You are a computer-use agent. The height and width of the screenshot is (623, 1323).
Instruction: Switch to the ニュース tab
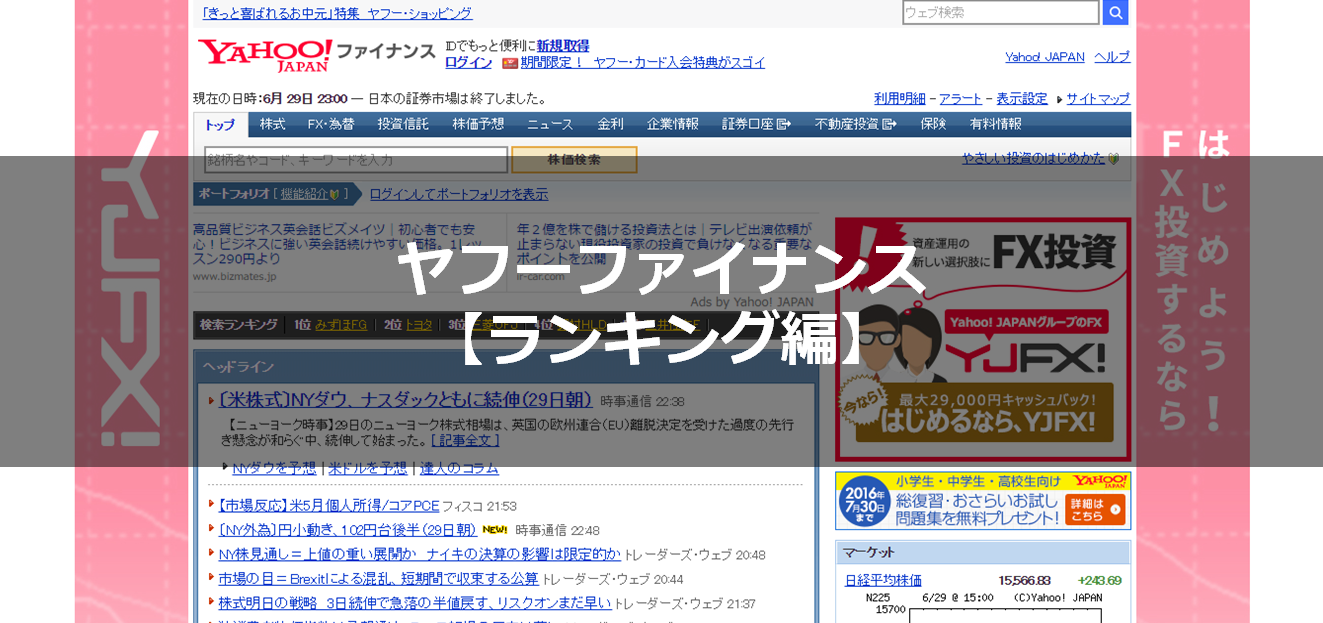(x=550, y=124)
